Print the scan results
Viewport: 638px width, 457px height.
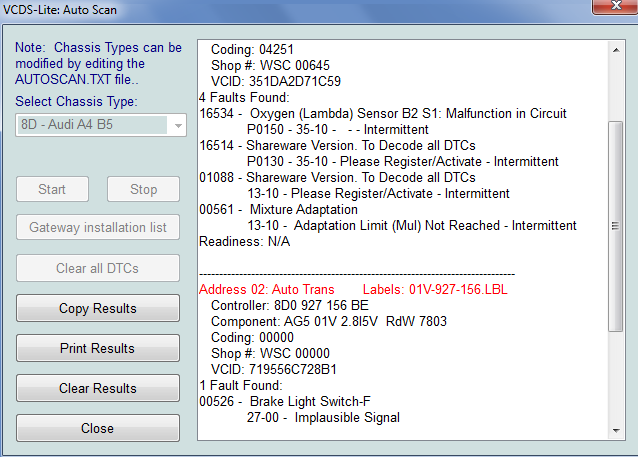[x=98, y=348]
